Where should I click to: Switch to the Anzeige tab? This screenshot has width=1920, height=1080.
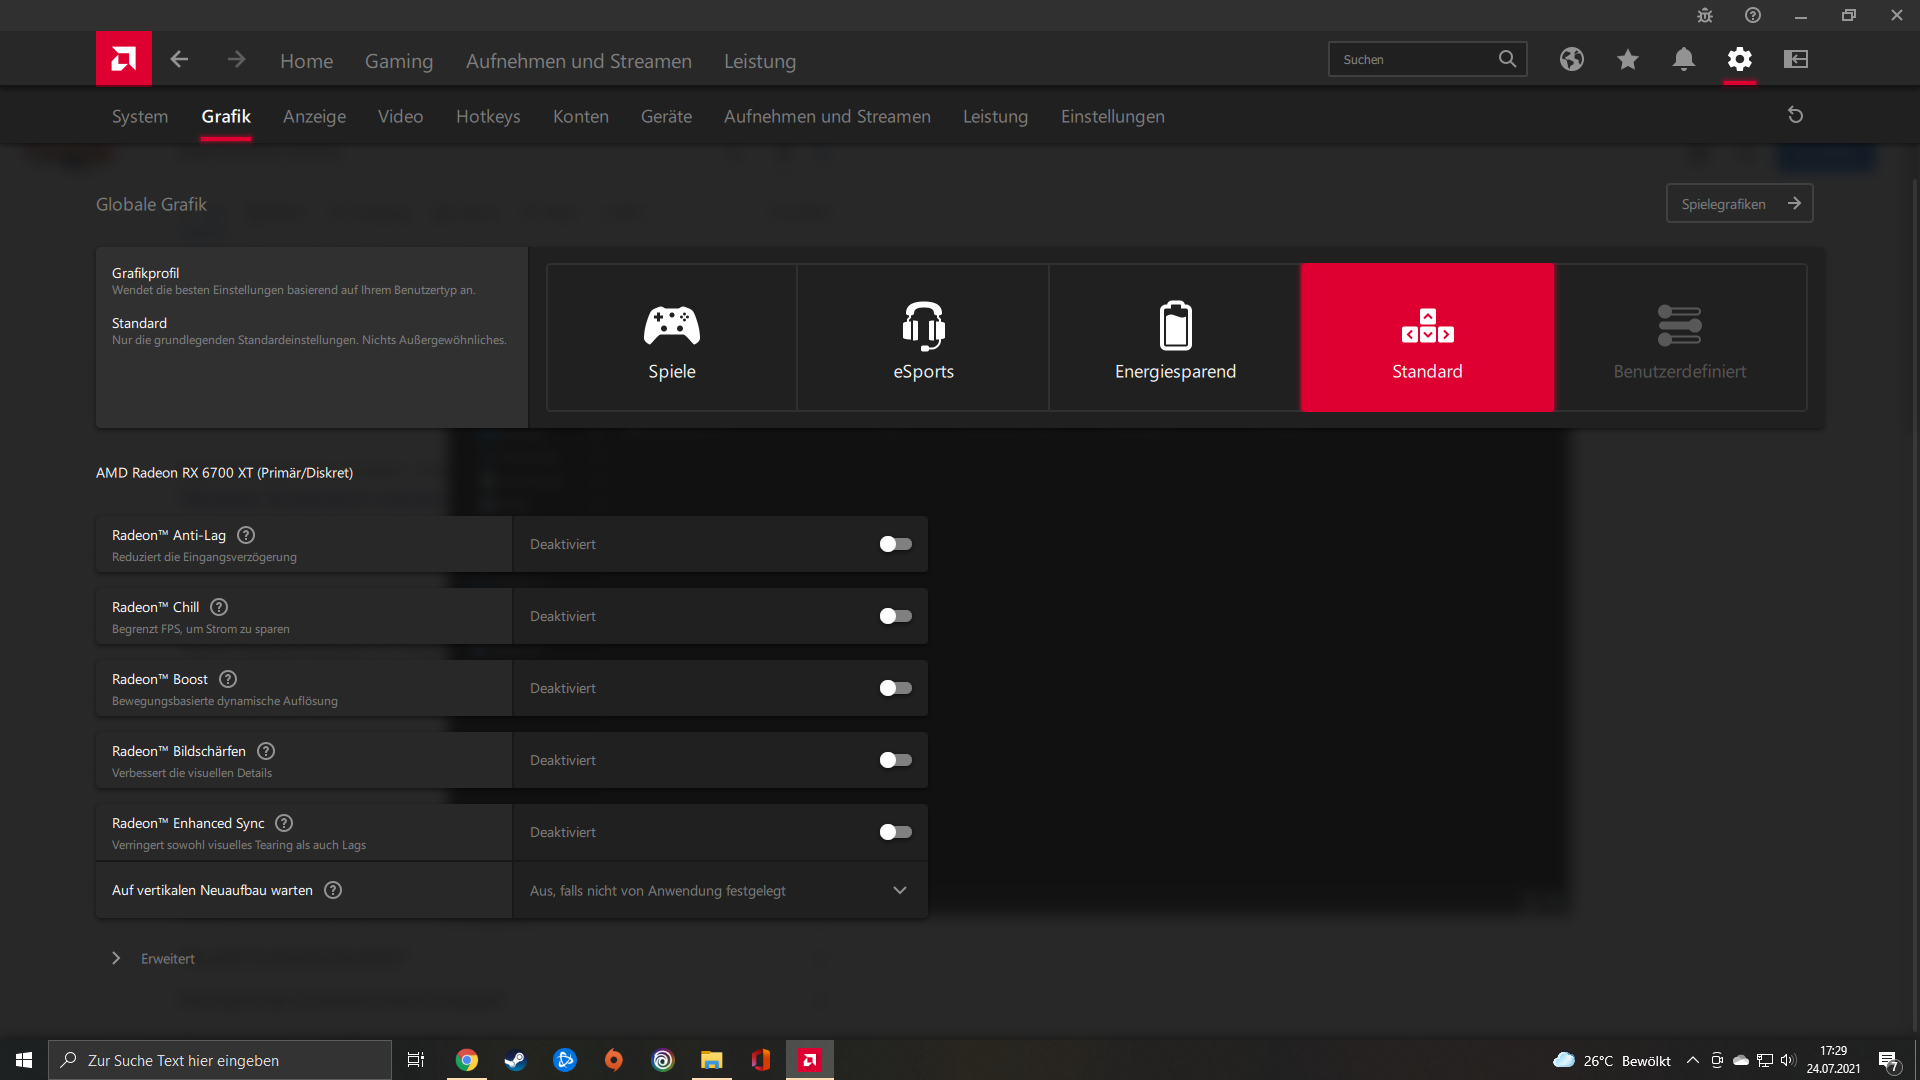point(314,116)
